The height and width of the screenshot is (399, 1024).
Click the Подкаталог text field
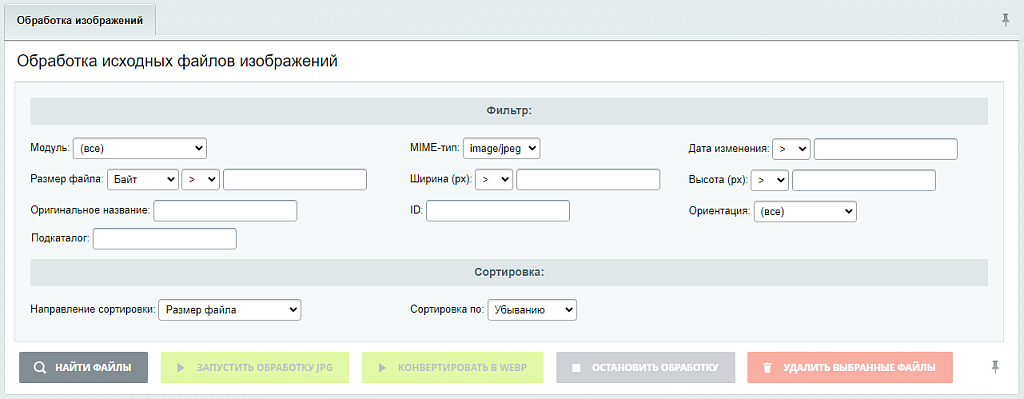165,238
